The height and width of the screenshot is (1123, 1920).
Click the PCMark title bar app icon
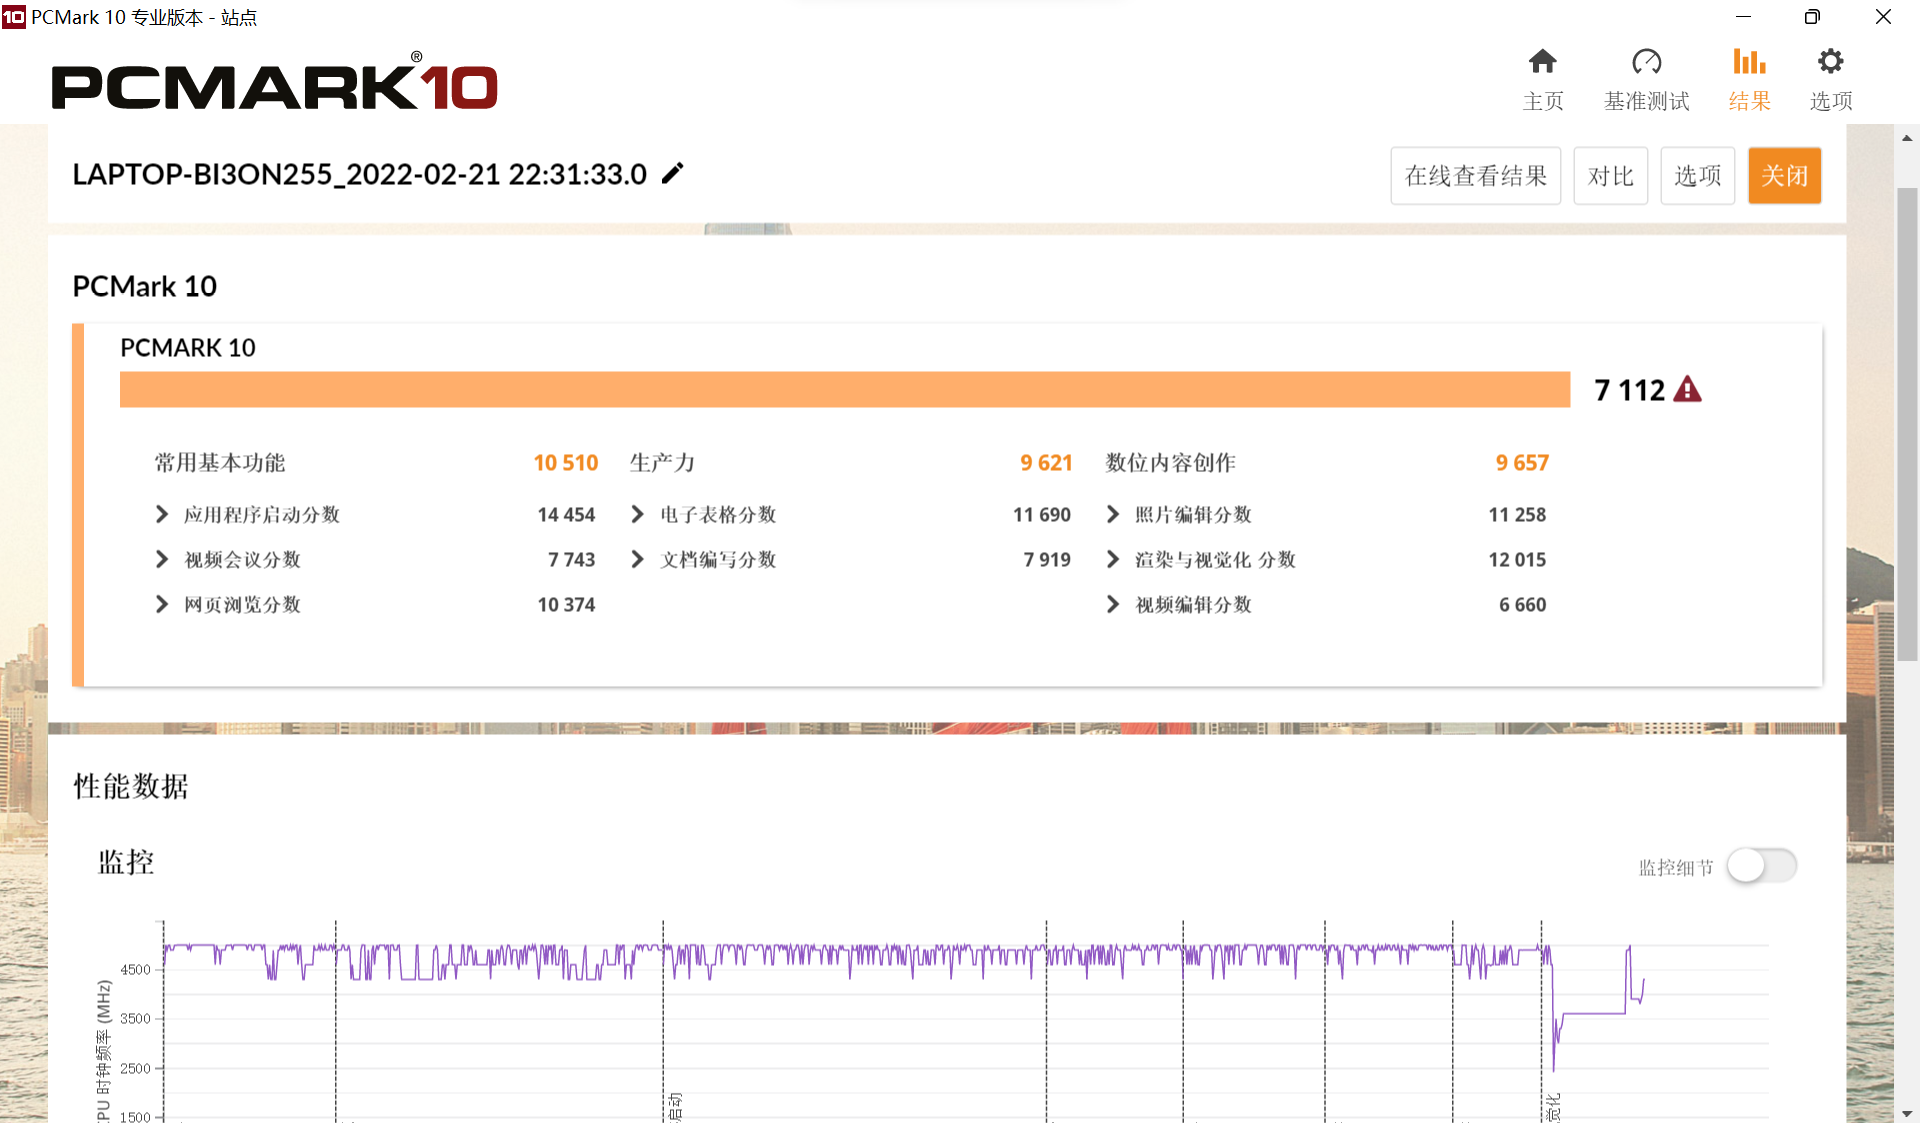(14, 17)
